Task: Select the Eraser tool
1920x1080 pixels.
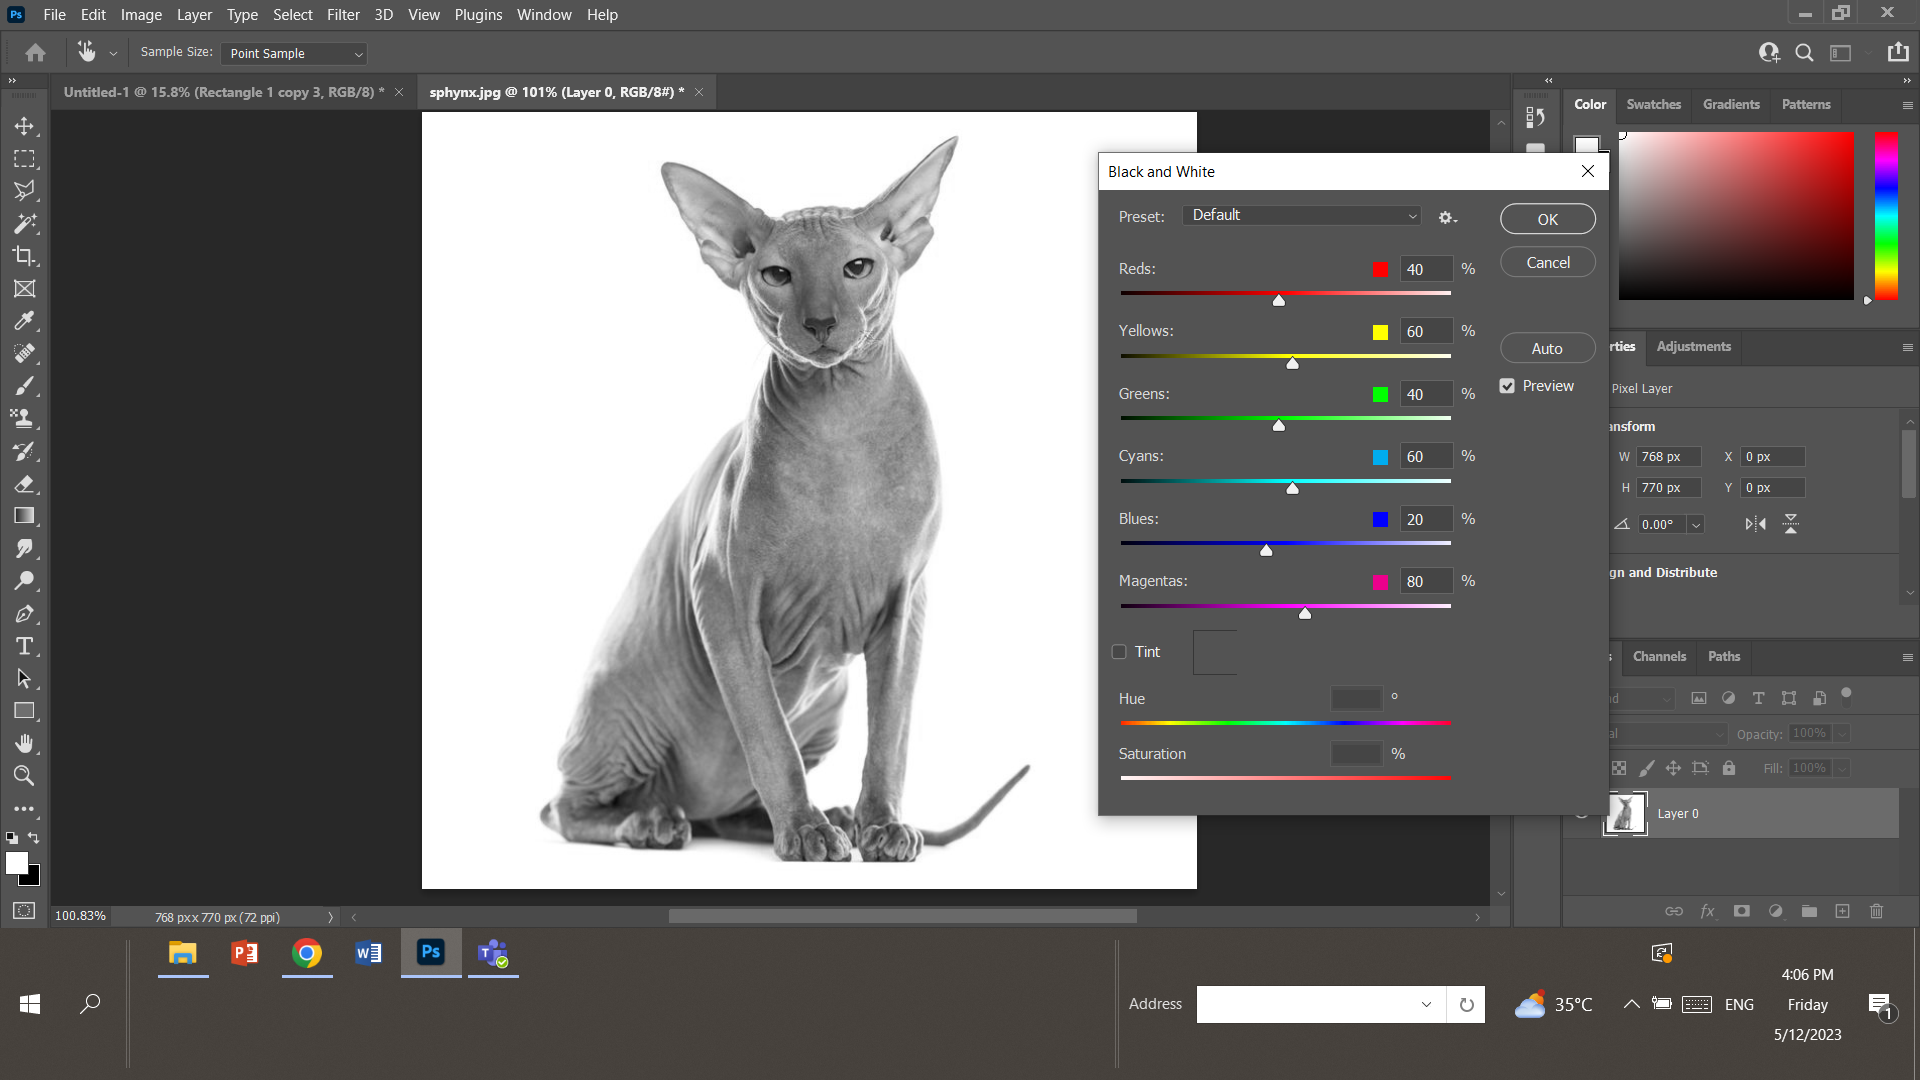Action: point(24,484)
